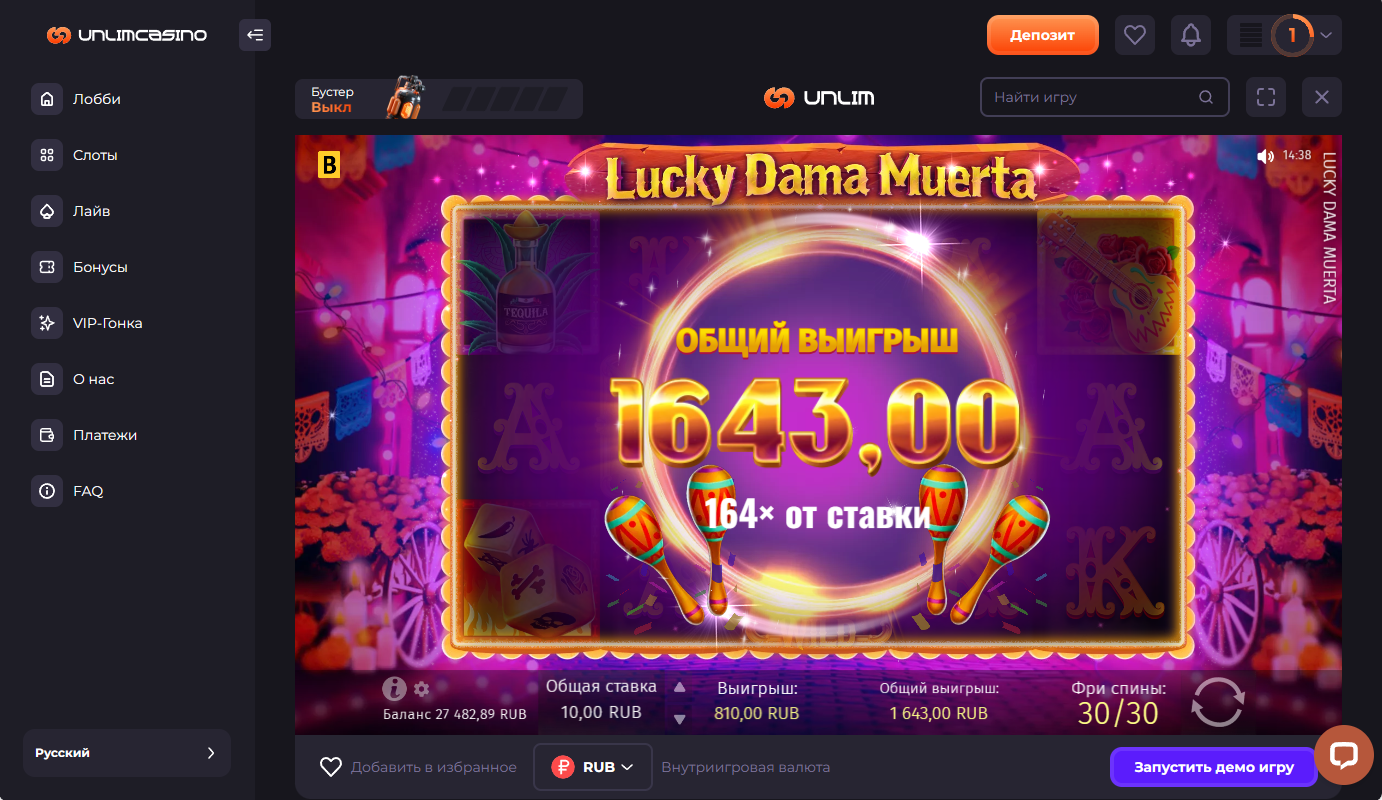This screenshot has width=1382, height=800.
Task: Open the game settings gear icon
Action: [x=422, y=689]
